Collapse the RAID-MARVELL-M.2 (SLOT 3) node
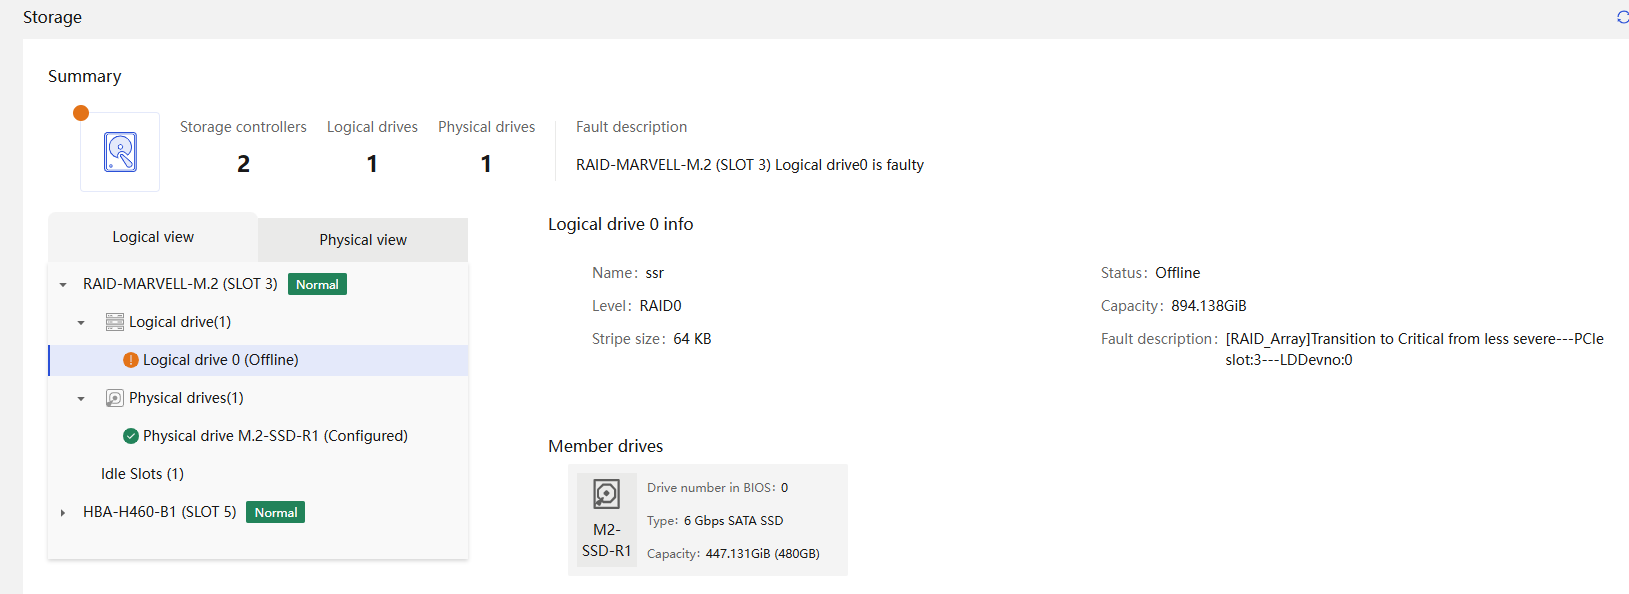1629x594 pixels. pos(63,285)
